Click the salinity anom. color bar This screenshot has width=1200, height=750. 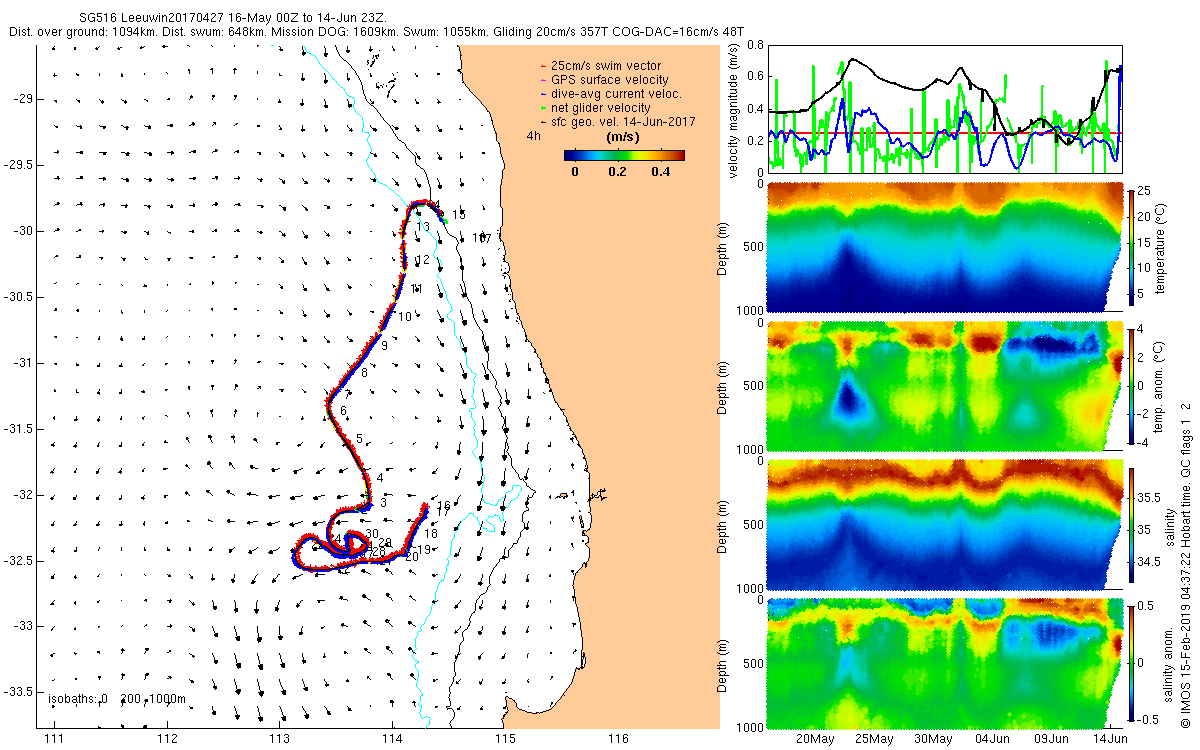[x=1131, y=662]
